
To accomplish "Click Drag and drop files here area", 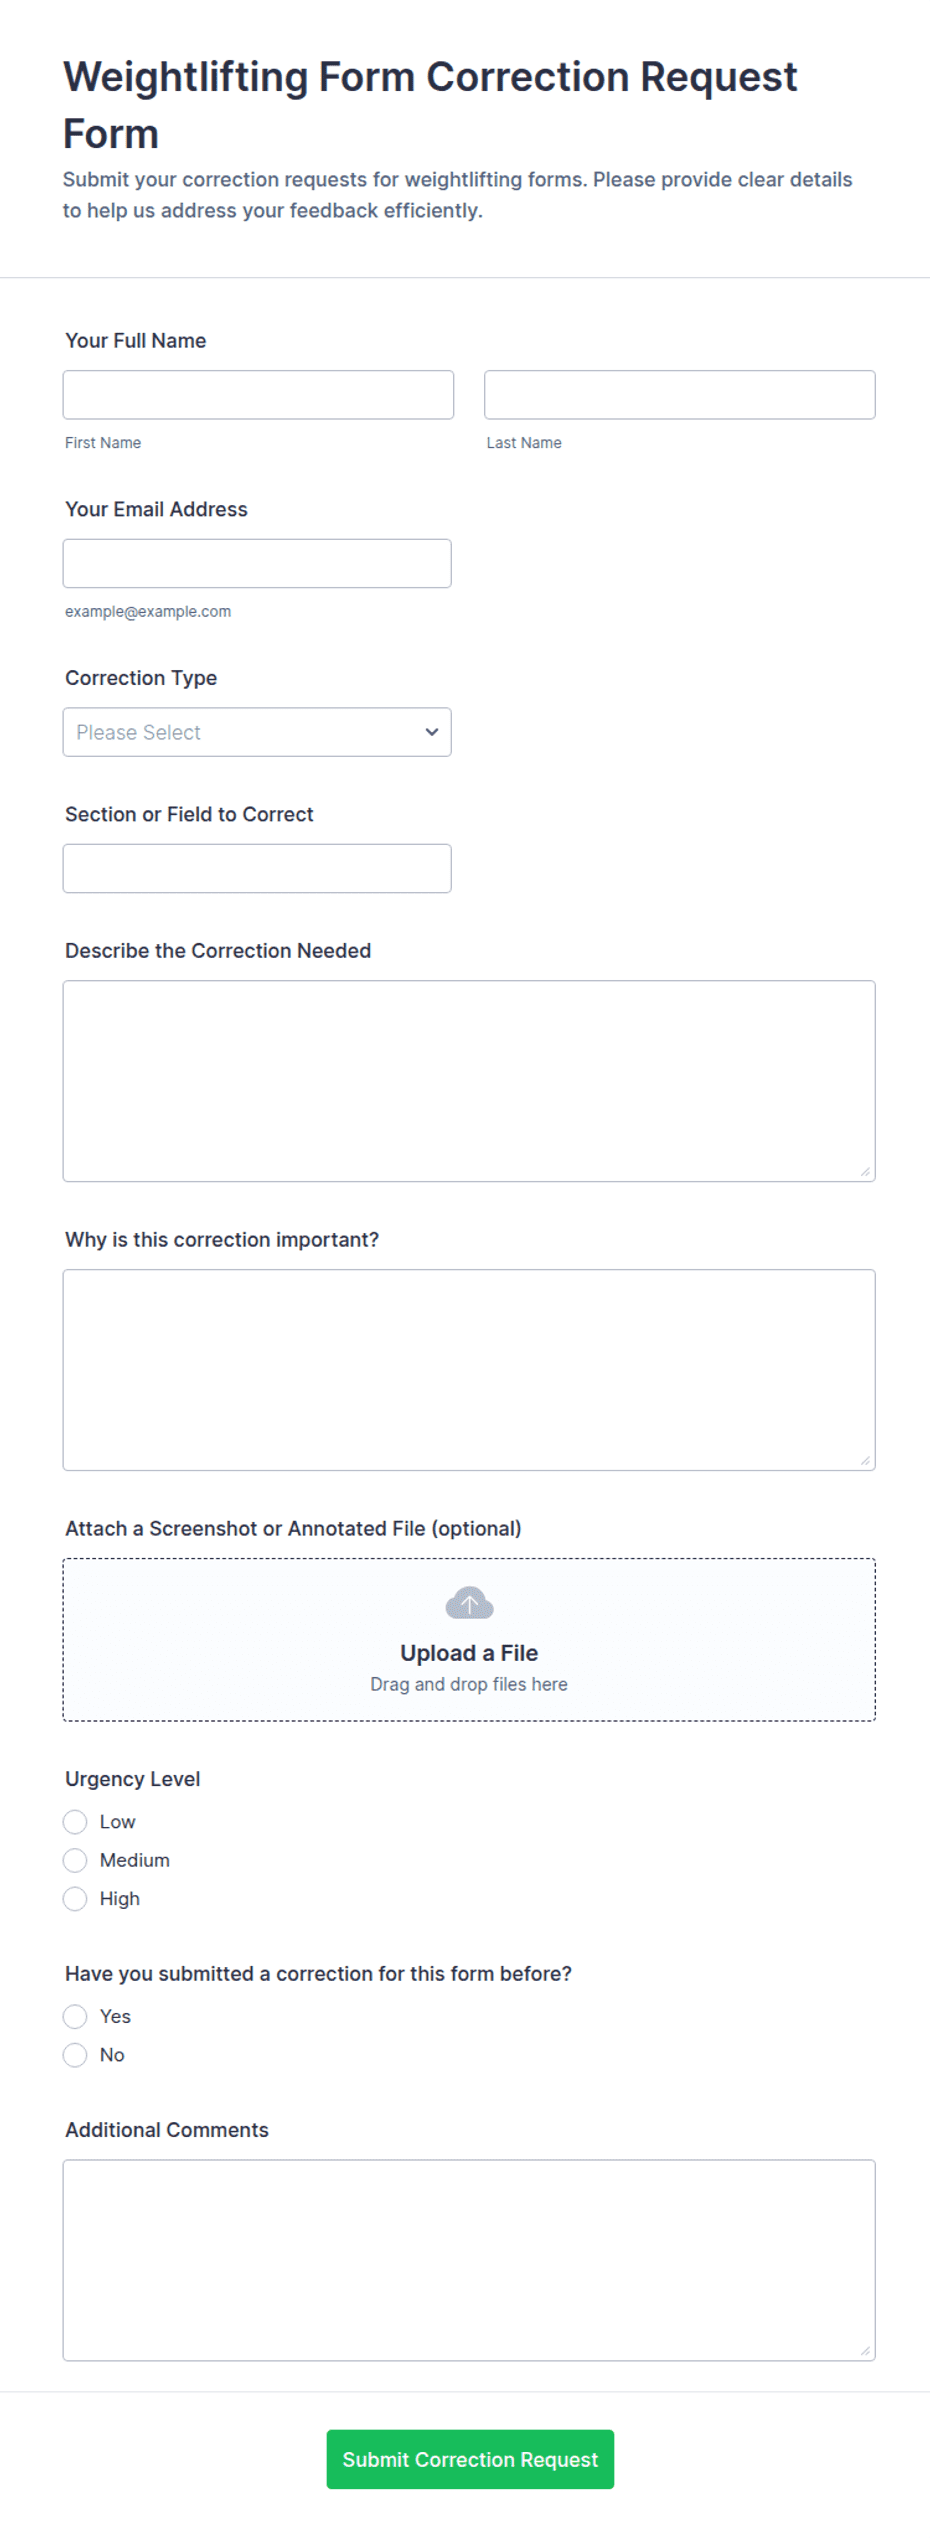I will click(x=469, y=1684).
